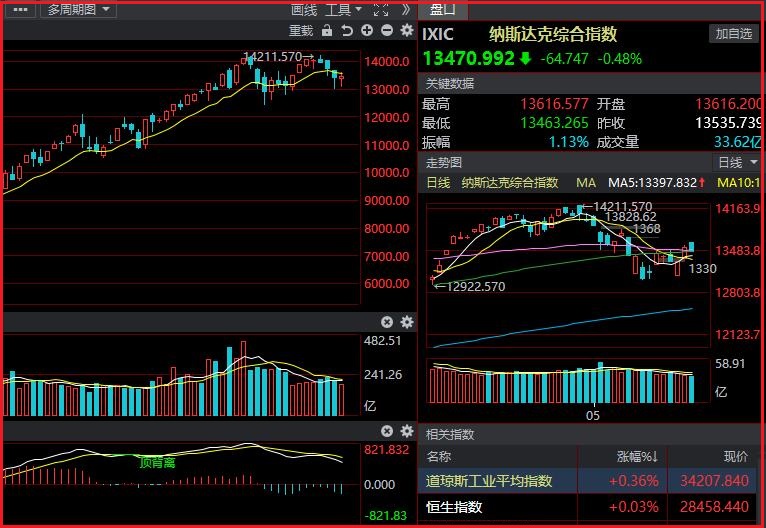Click the double-chevron collapse panel icon
Image resolution: width=766 pixels, height=528 pixels.
406,10
